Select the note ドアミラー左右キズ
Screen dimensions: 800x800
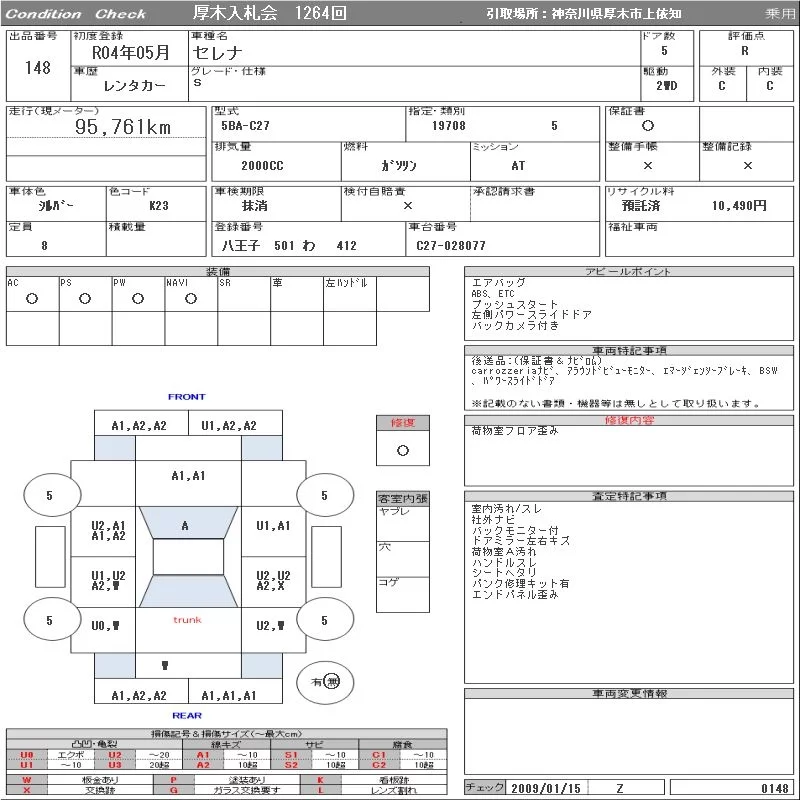tap(520, 541)
